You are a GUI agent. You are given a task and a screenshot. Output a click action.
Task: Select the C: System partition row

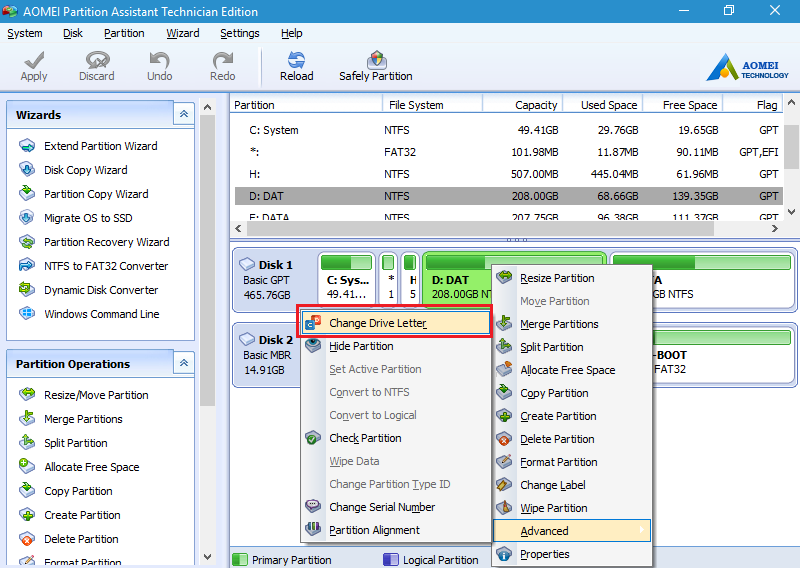tap(509, 130)
